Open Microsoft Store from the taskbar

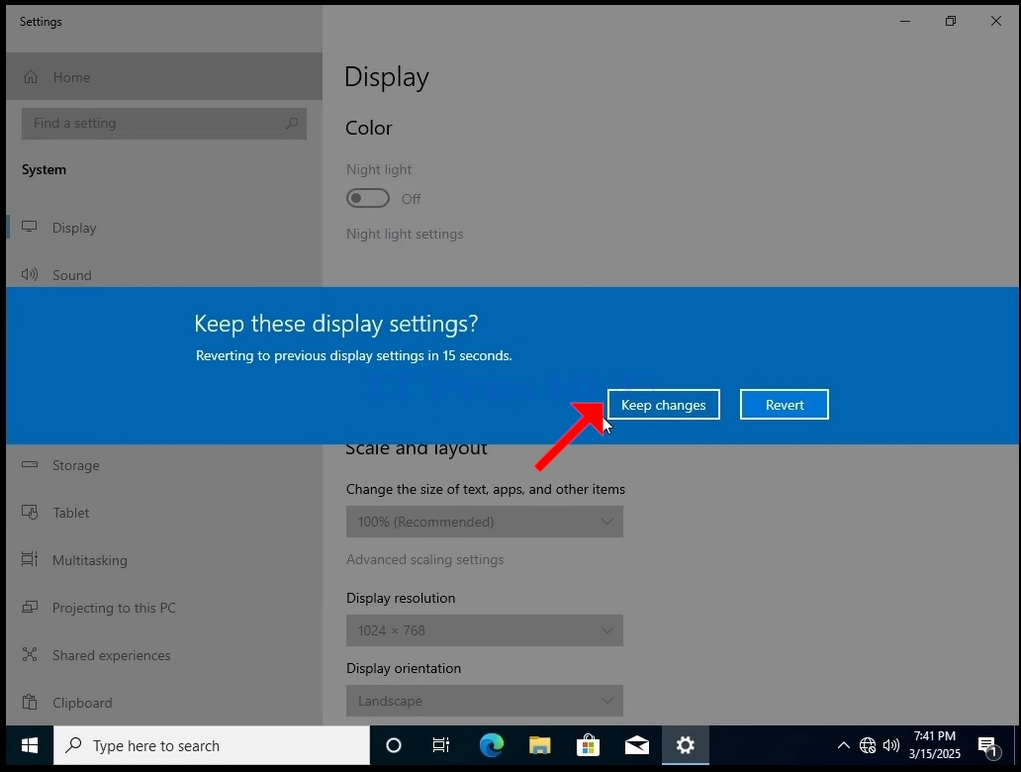pos(588,745)
